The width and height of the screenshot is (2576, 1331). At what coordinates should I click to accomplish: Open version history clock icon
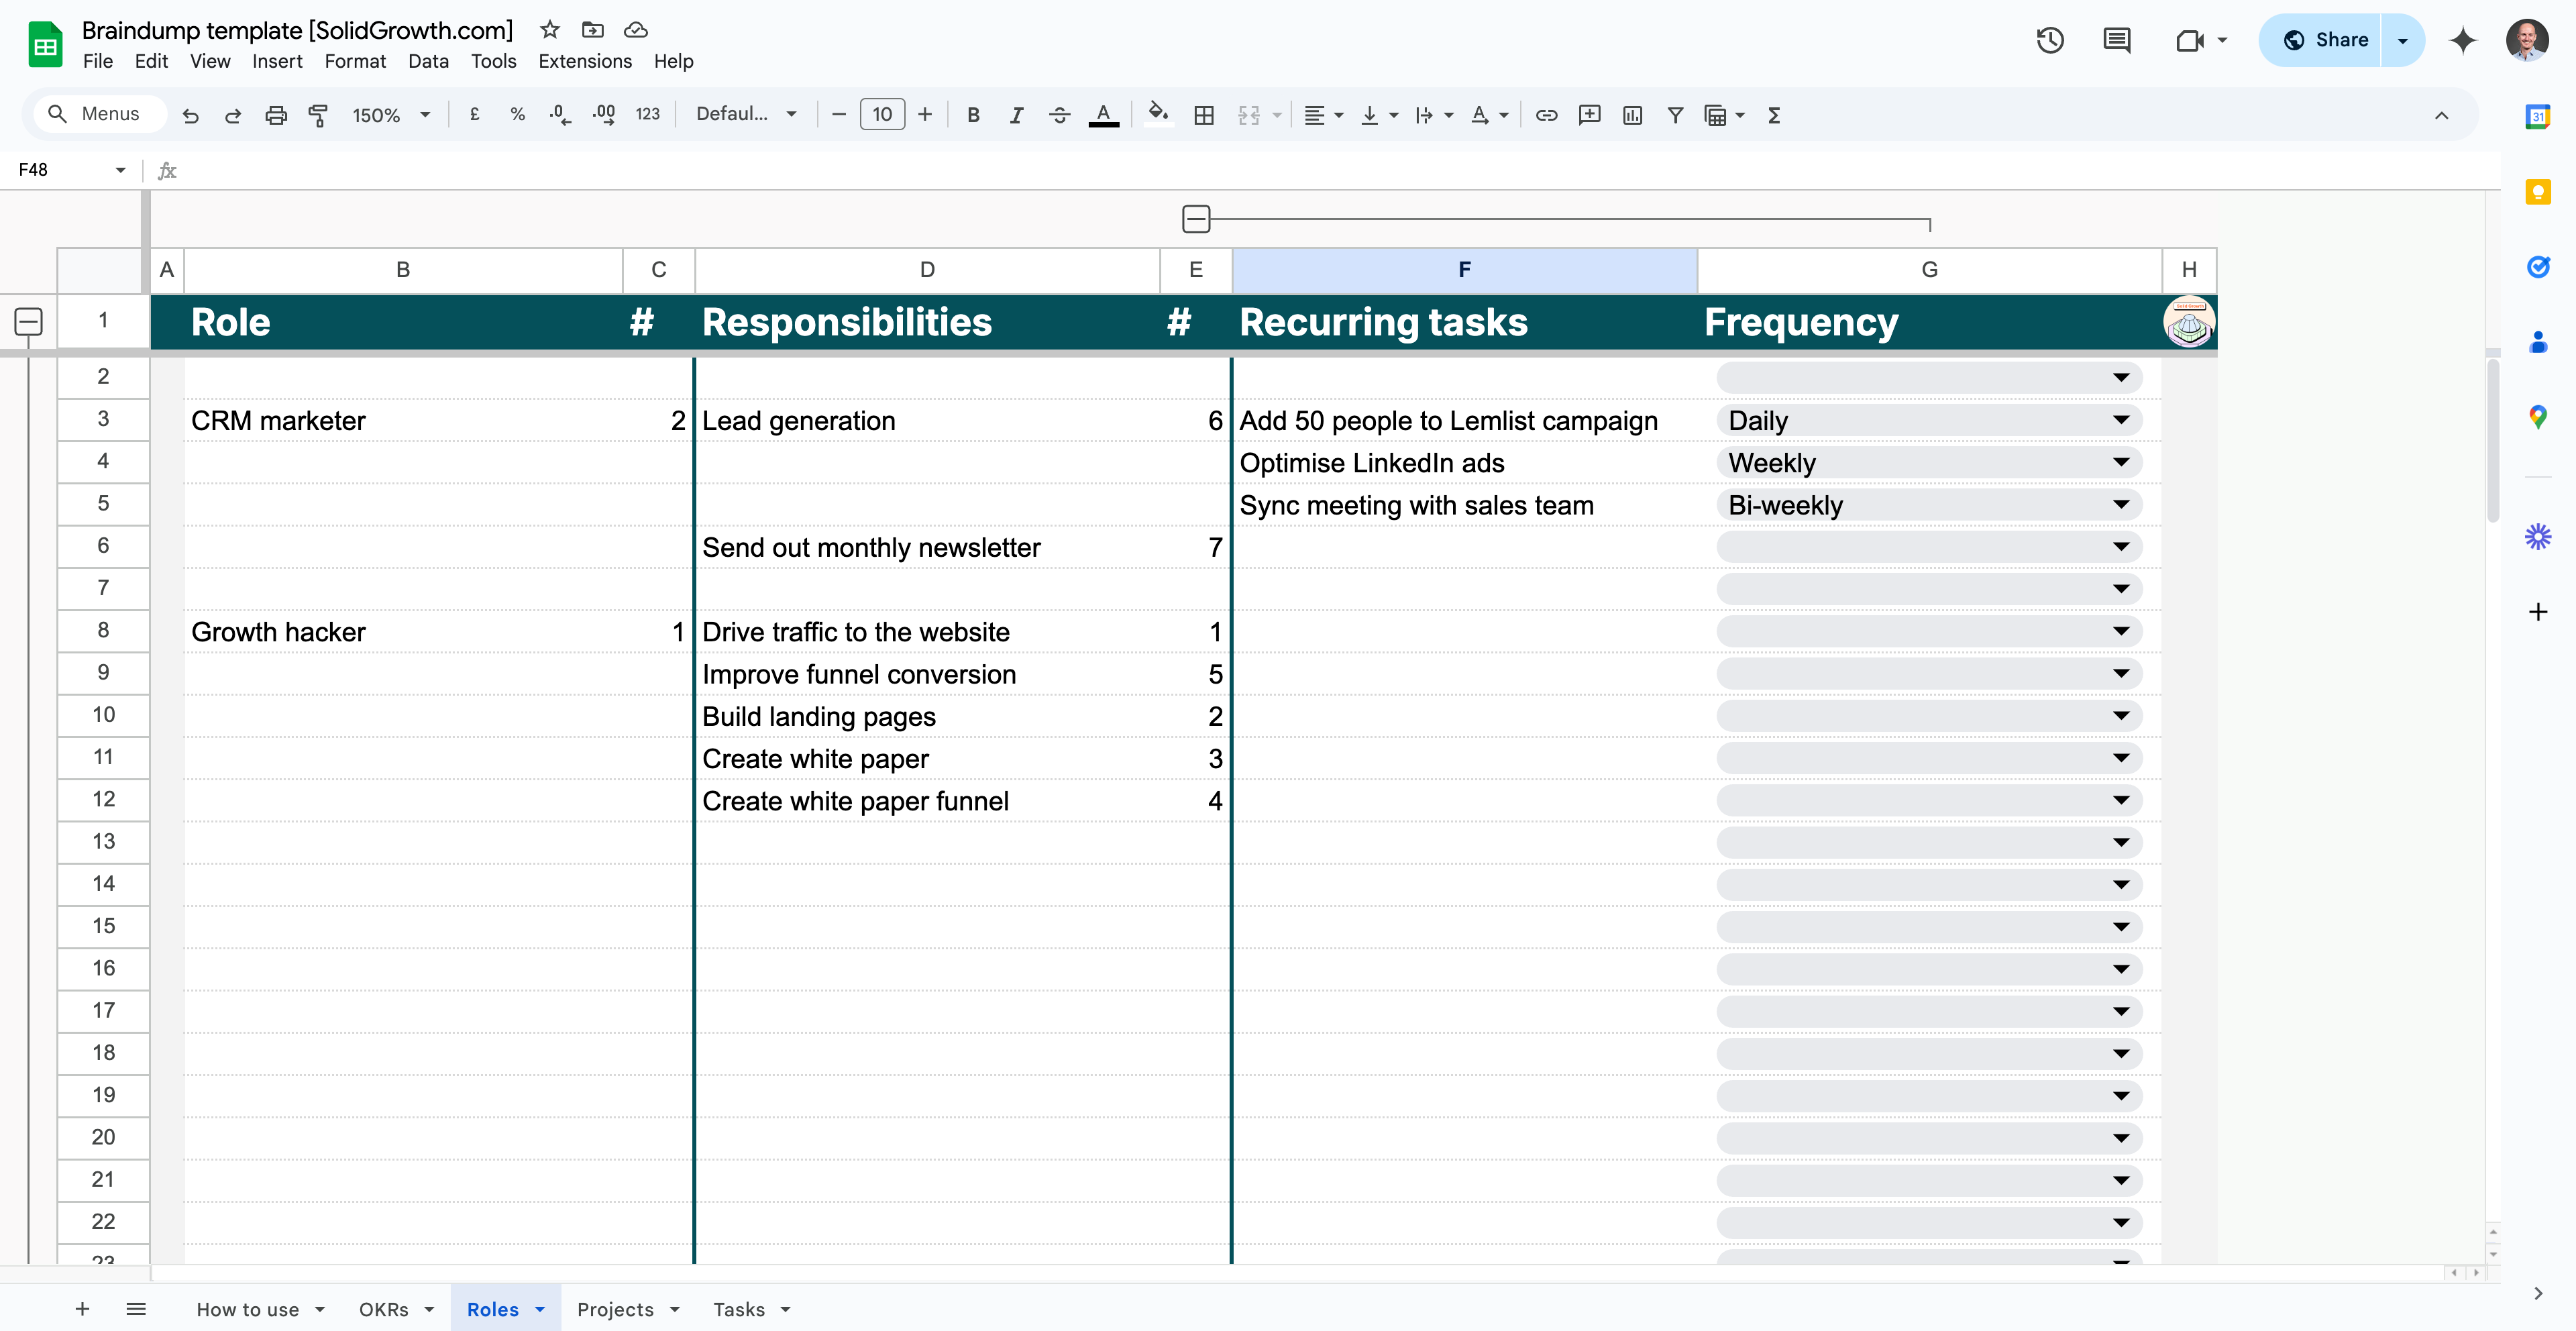[x=2050, y=40]
